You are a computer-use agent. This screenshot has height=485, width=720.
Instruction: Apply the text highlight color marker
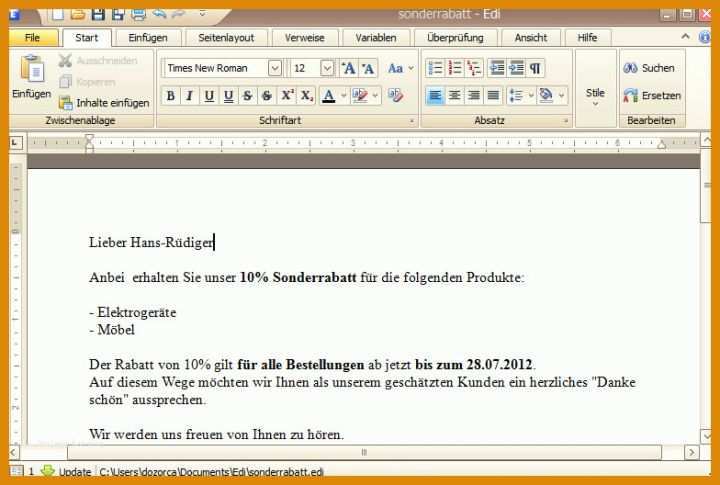point(360,96)
